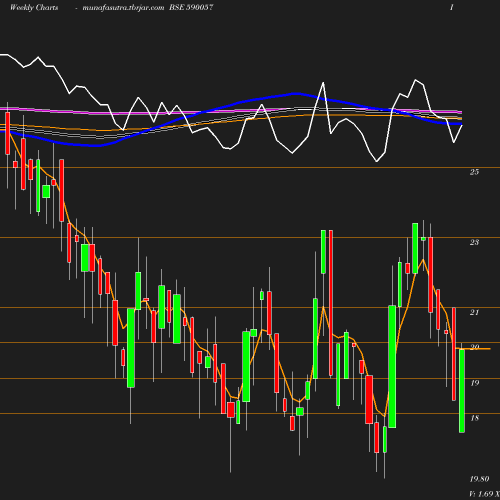Click the "Weekly Charts" title text
This screenshot has height=500, width=500.
click(34, 7)
